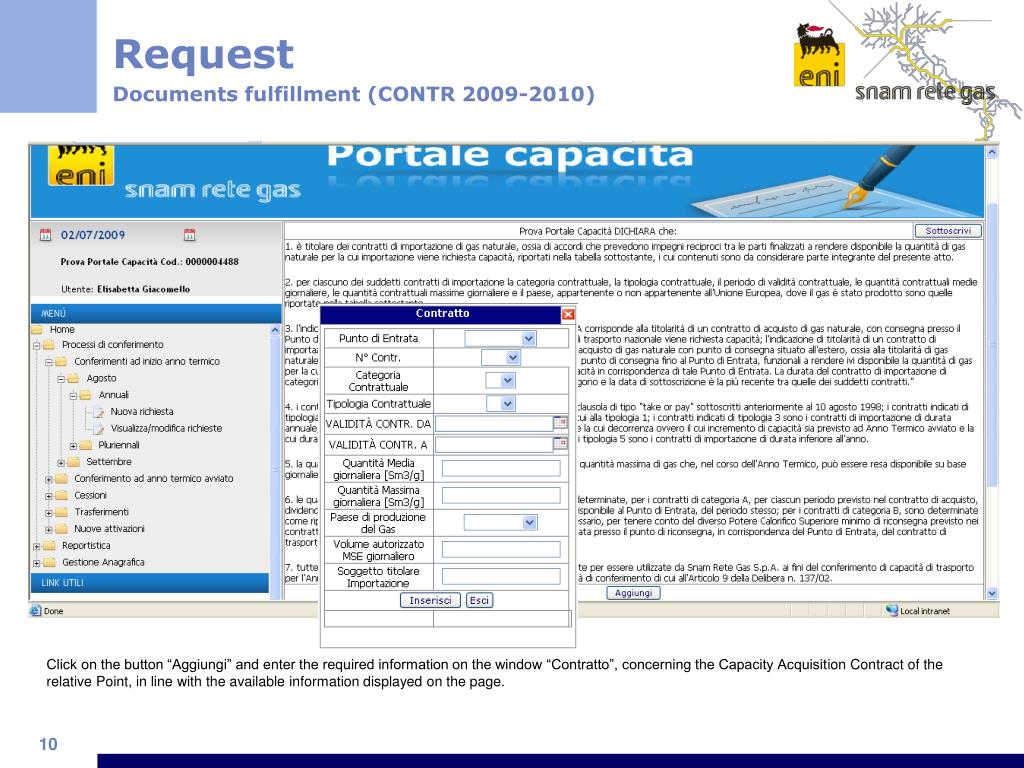
Task: Click the date text 02/07/2009
Action: [92, 235]
